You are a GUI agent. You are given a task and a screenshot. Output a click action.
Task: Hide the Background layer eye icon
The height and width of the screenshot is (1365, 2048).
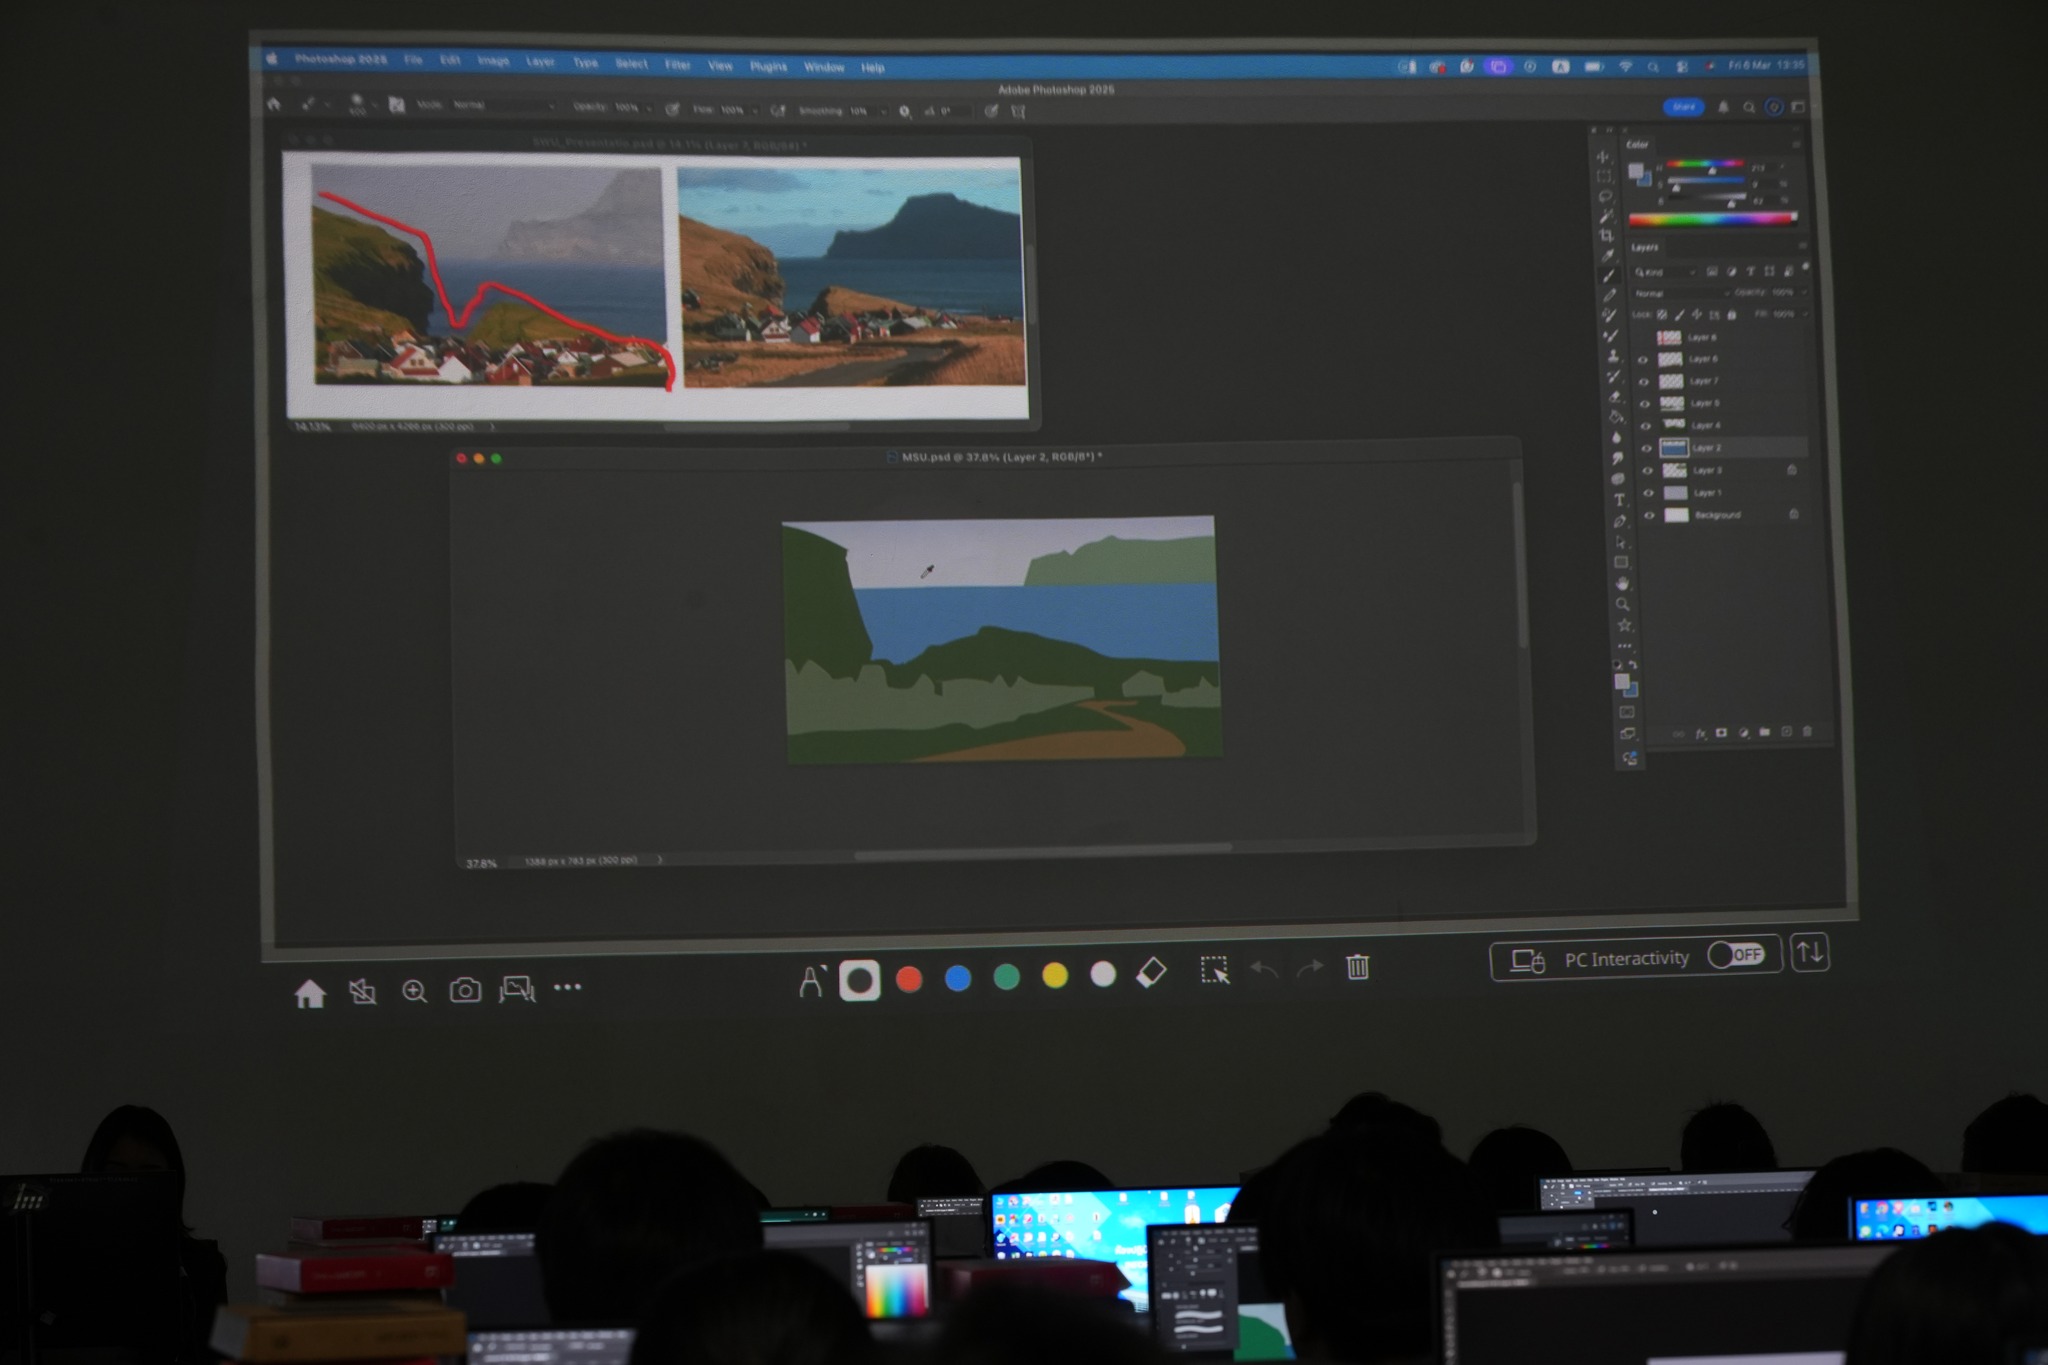point(1649,516)
